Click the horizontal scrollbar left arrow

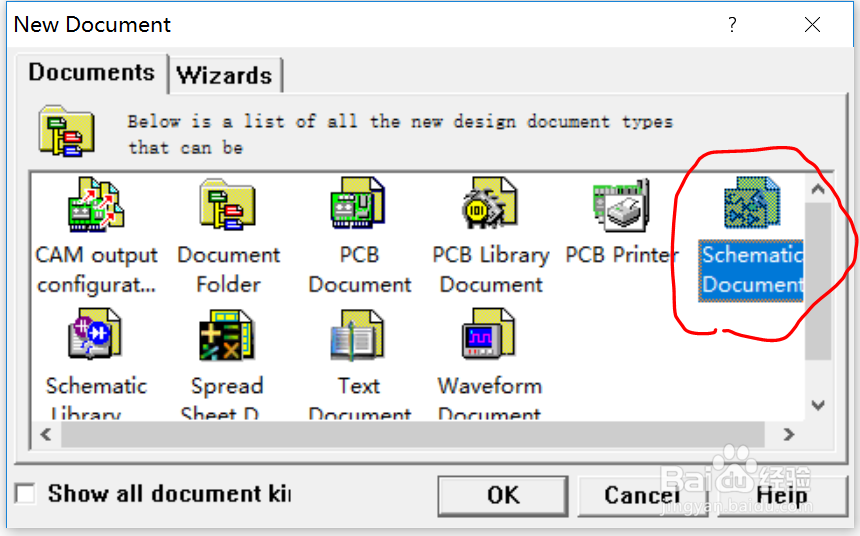tap(46, 435)
